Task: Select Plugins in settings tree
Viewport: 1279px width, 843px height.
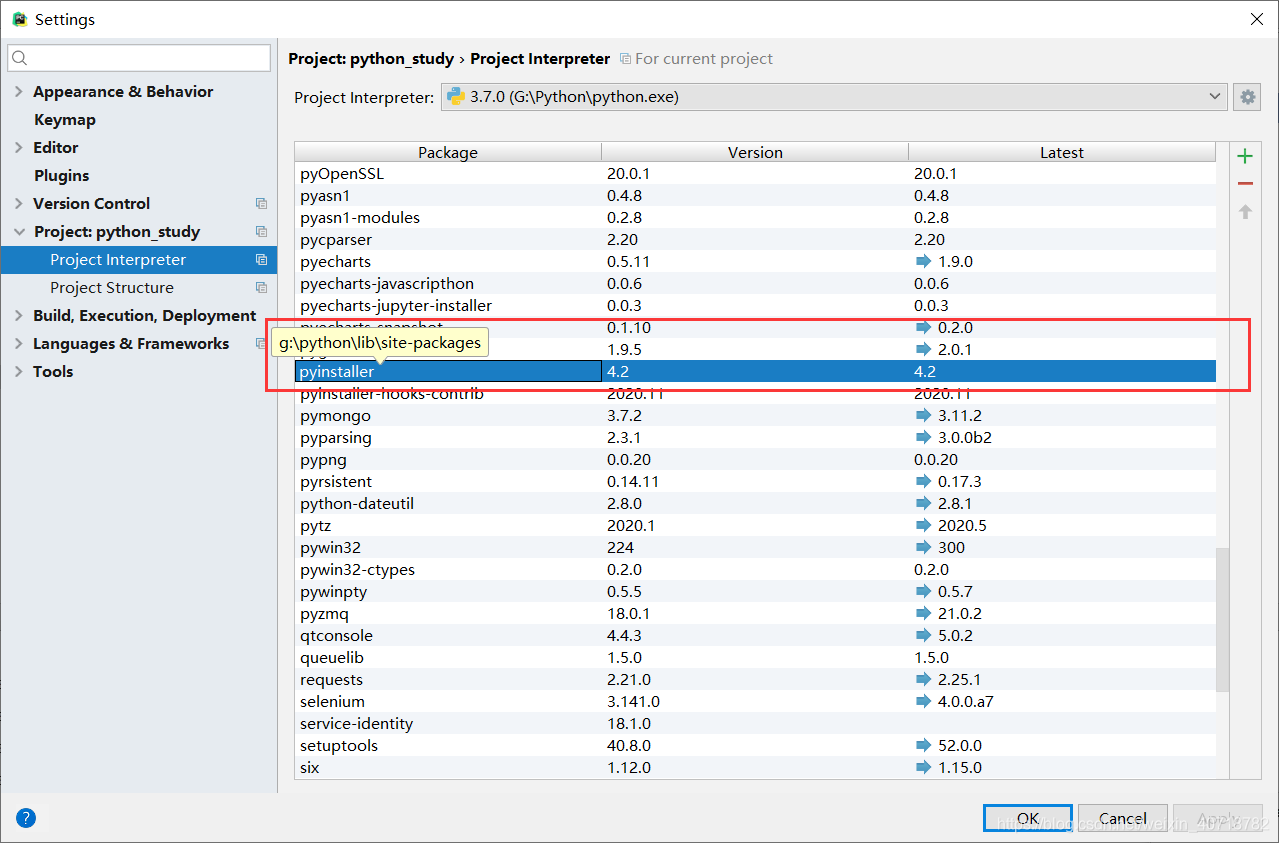Action: point(62,176)
